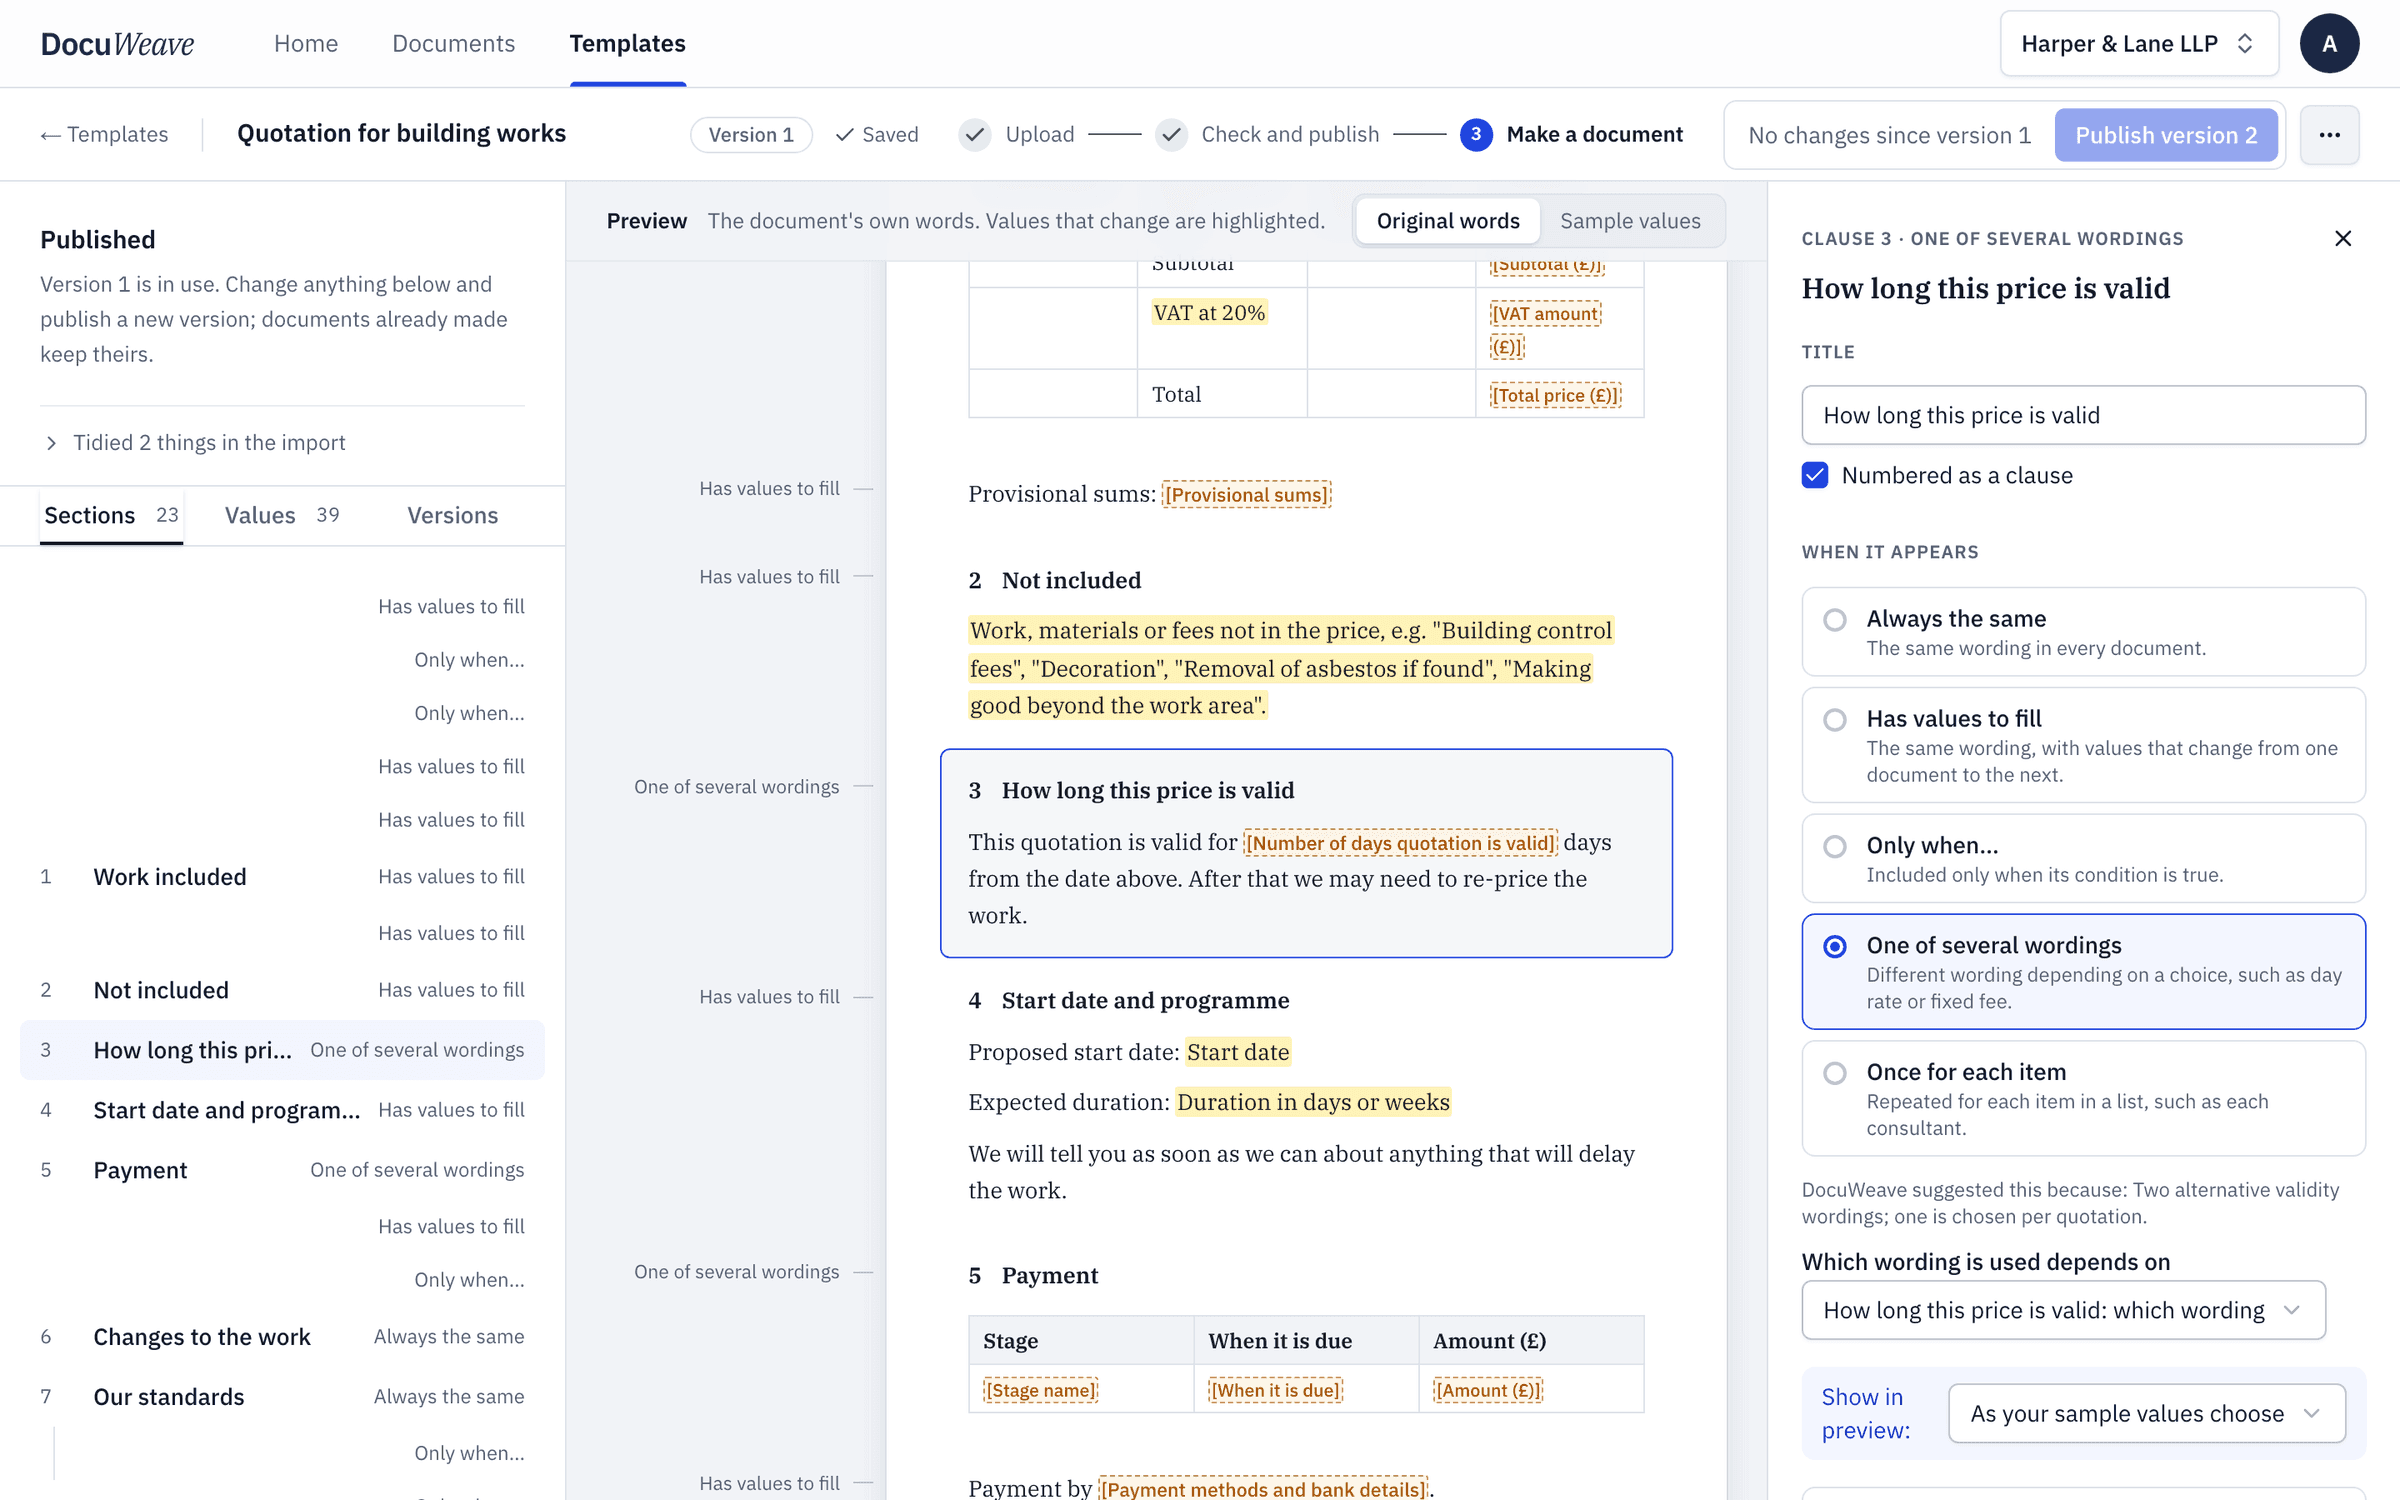Select Always the same option
The image size is (2400, 1500).
2083,632
